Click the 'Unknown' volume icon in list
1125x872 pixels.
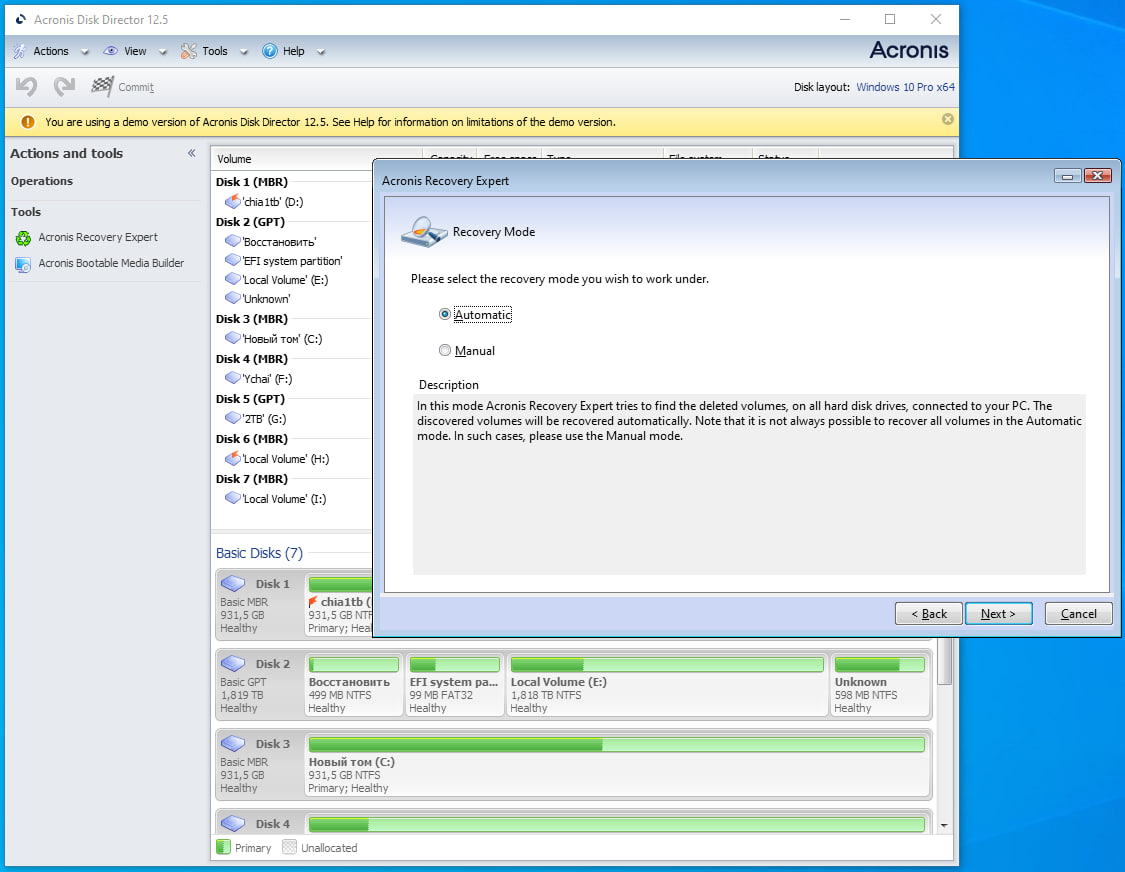[232, 298]
